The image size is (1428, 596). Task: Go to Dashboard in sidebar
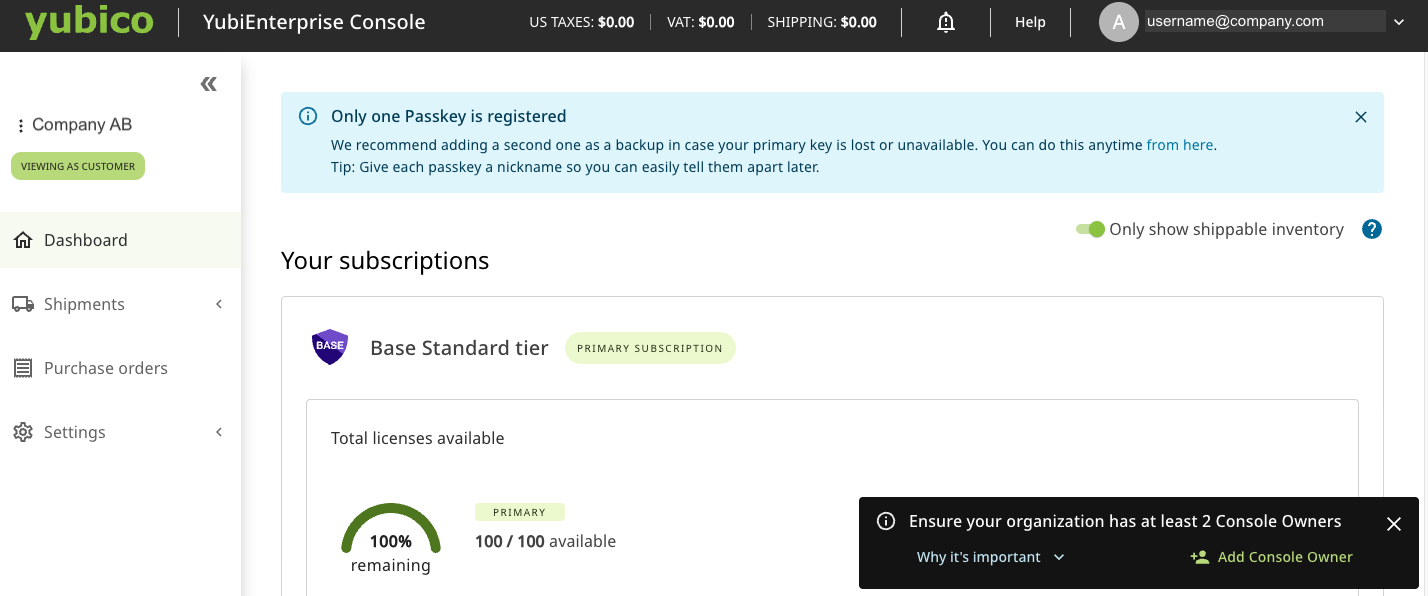click(120, 240)
